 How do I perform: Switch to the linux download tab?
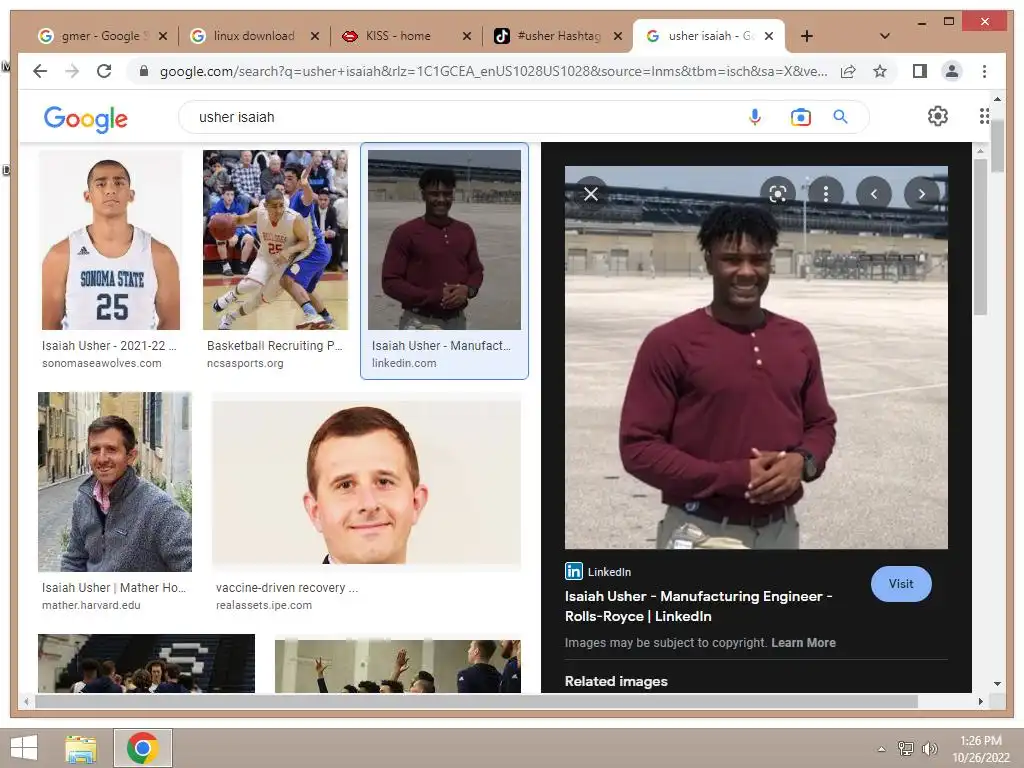[x=253, y=36]
